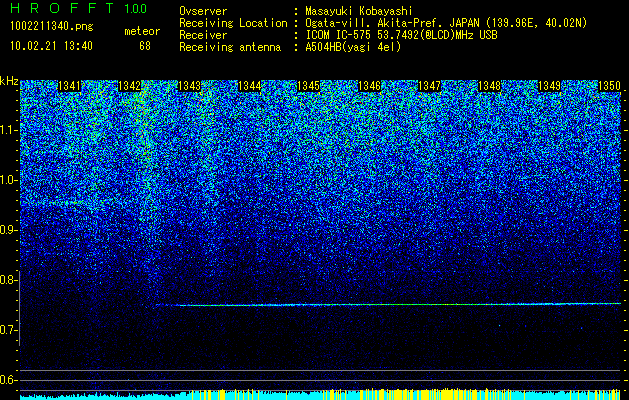
Task: Click the Ovserver label
Action: (203, 11)
